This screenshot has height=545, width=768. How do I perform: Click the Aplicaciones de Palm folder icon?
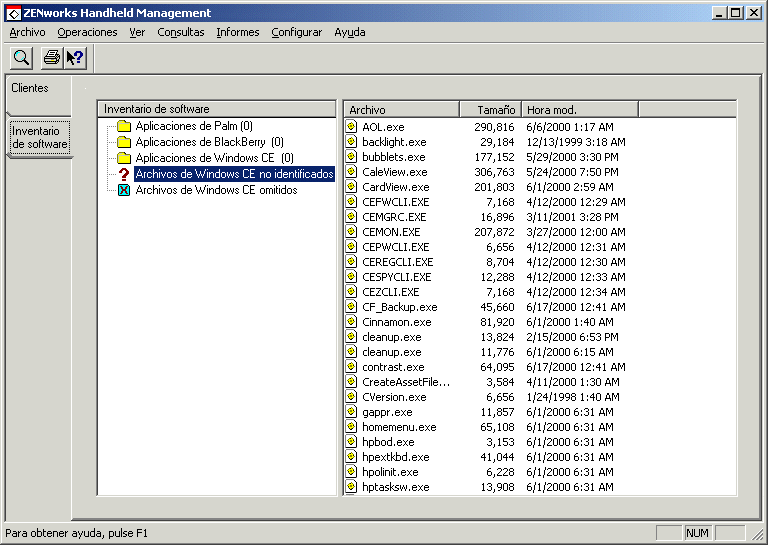(124, 126)
